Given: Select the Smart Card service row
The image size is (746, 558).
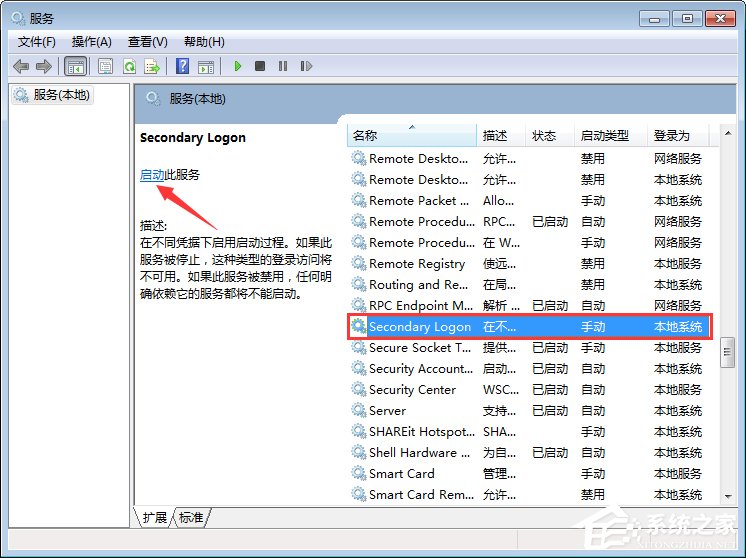Looking at the screenshot, I should 530,473.
